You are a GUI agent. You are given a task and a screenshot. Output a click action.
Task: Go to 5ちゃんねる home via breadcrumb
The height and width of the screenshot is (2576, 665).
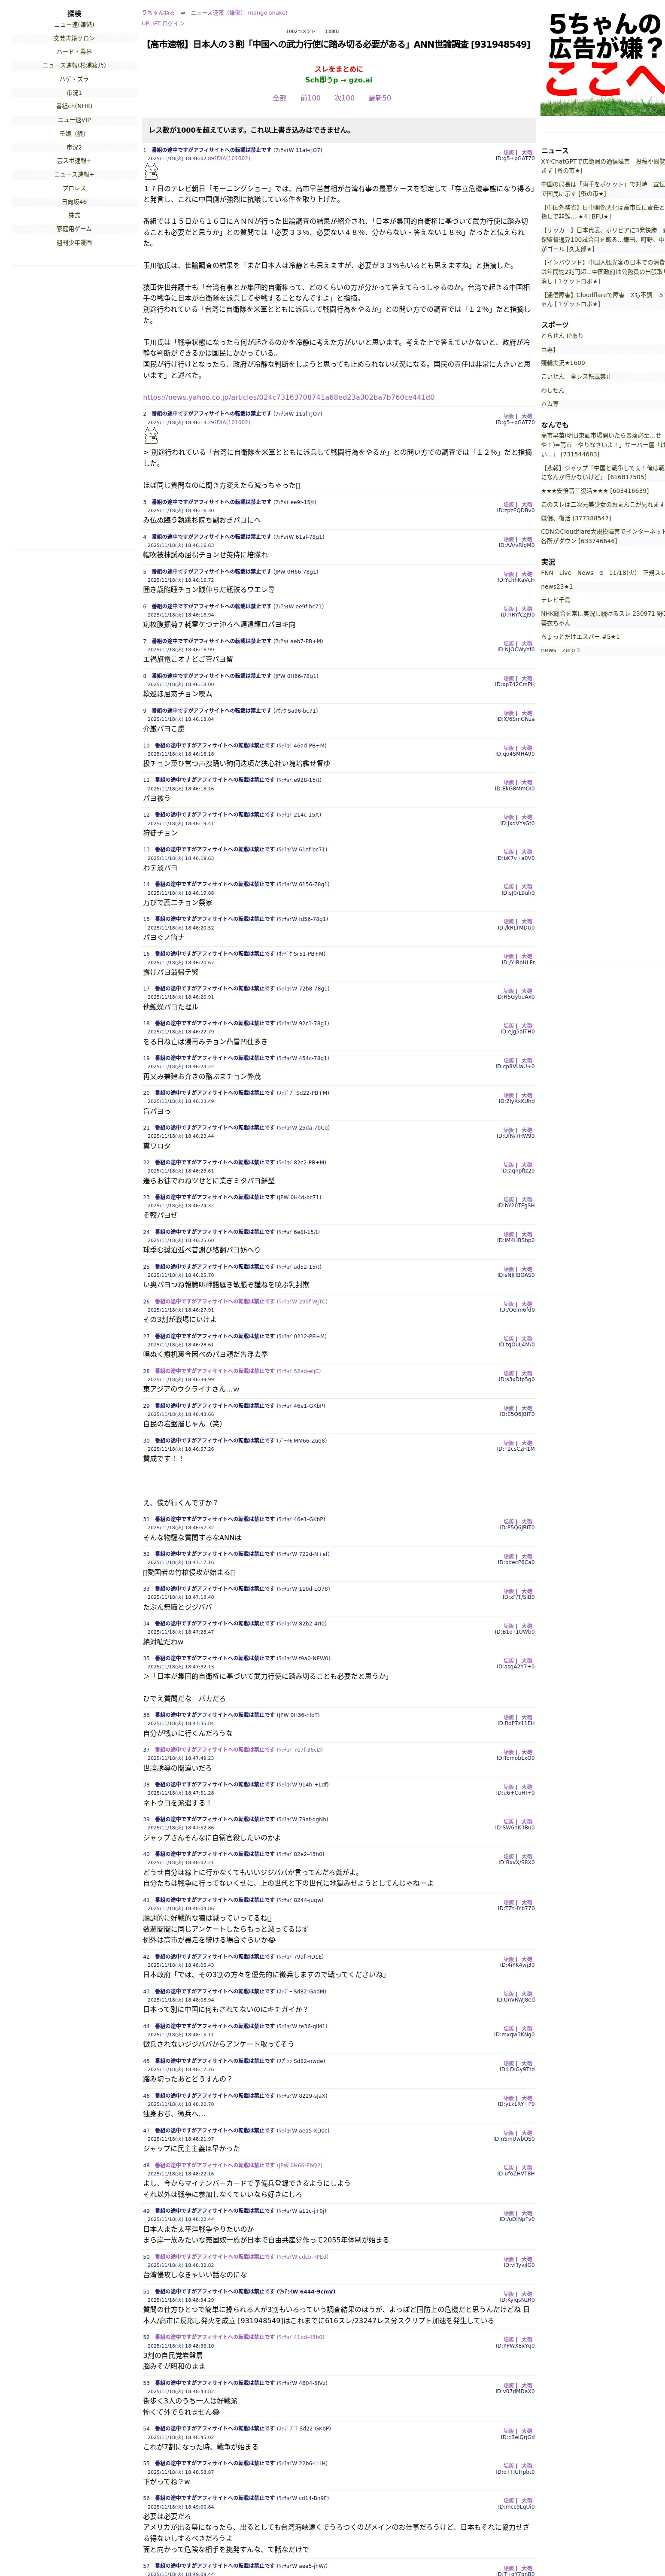pyautogui.click(x=158, y=13)
